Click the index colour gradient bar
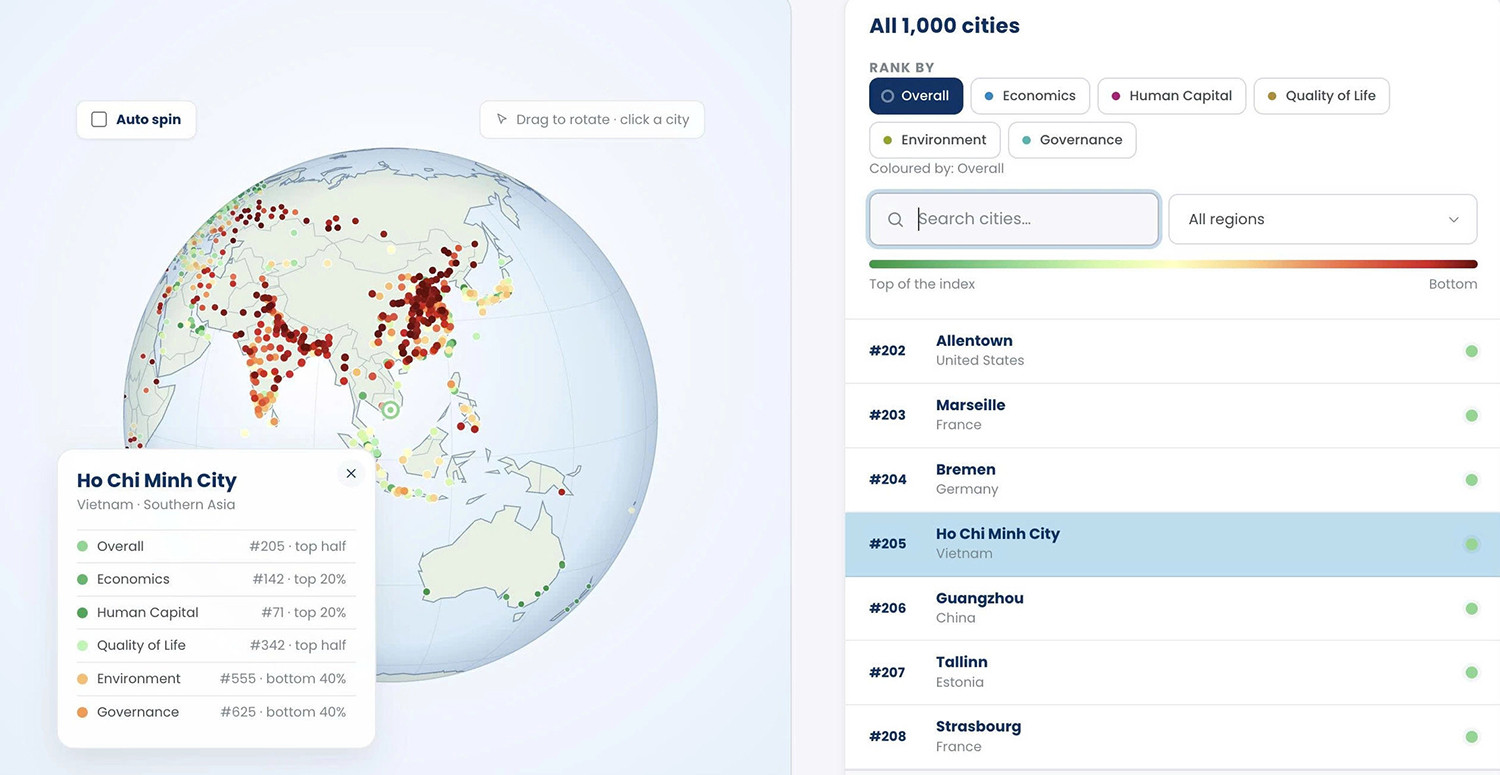Image resolution: width=1500 pixels, height=775 pixels. [1173, 264]
